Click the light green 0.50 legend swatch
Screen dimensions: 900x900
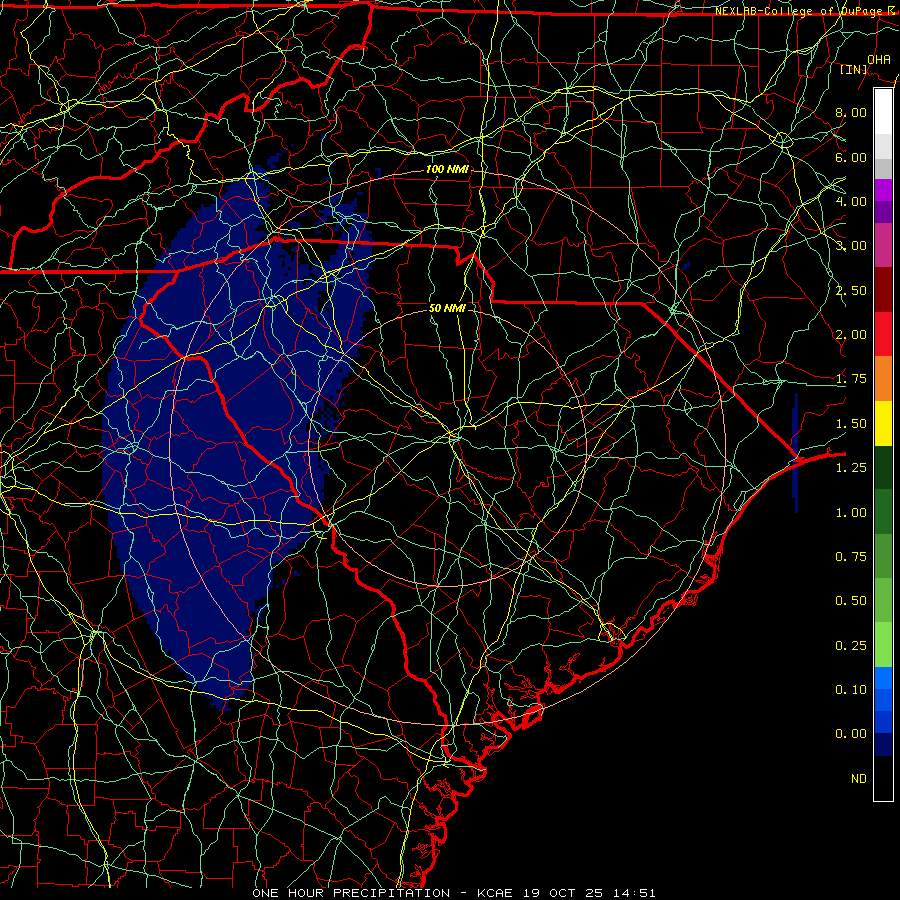click(x=883, y=600)
